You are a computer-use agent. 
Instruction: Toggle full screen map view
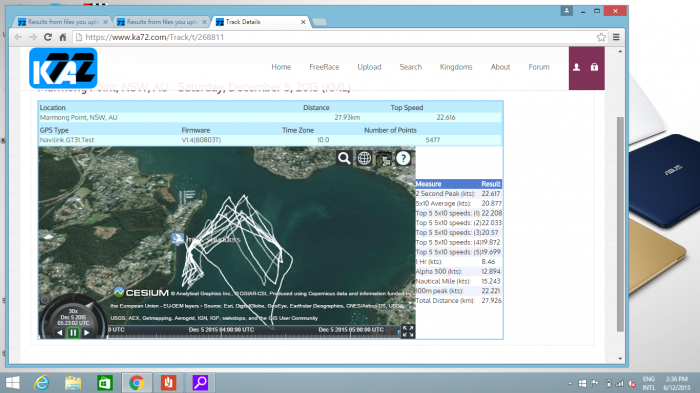tap(408, 331)
